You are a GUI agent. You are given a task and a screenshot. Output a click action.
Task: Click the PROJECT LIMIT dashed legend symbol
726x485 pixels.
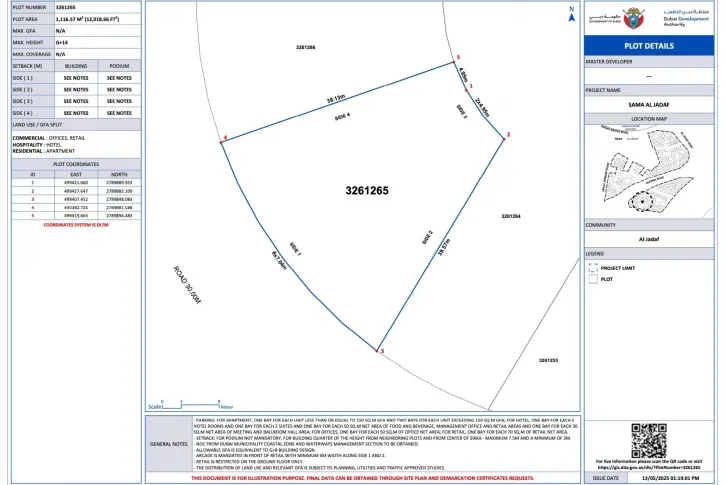[x=593, y=268]
